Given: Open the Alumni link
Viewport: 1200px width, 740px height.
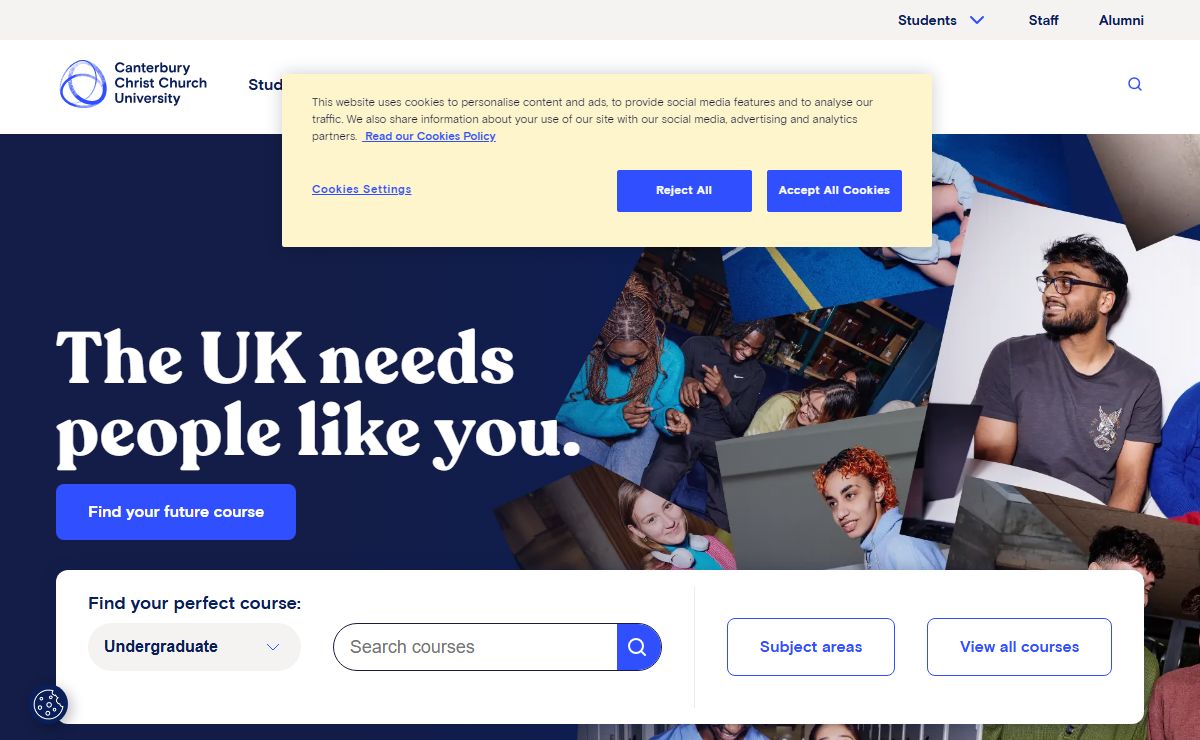Looking at the screenshot, I should (x=1121, y=20).
